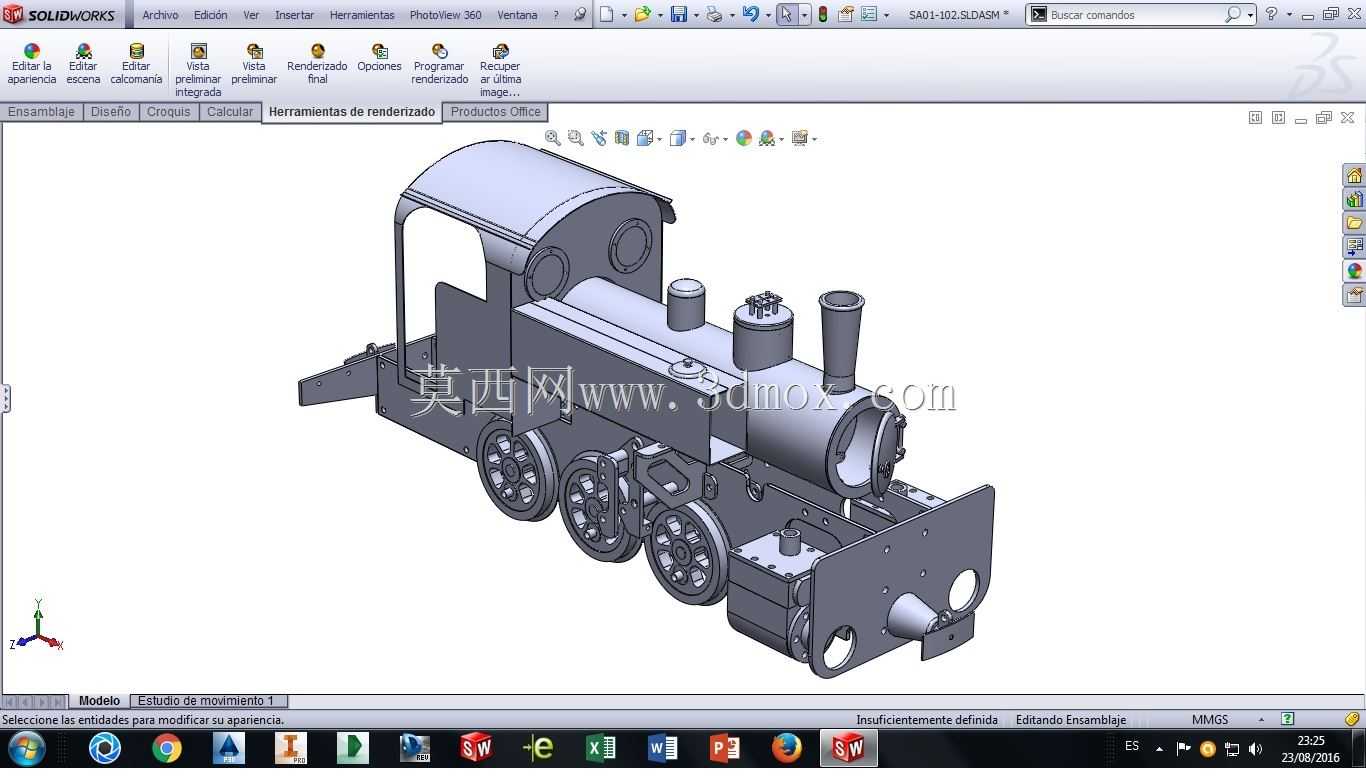
Task: Click File properties icon in top toolbar
Action: [x=846, y=14]
